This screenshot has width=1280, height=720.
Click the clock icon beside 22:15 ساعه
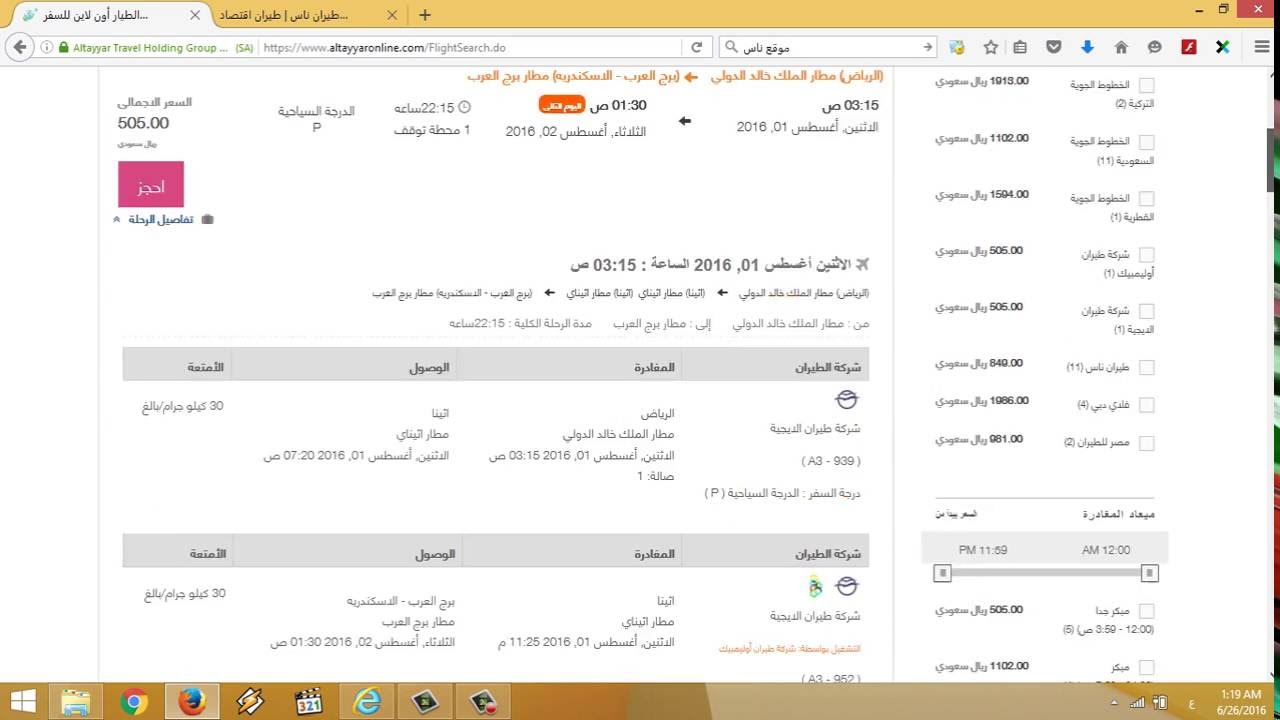click(464, 107)
